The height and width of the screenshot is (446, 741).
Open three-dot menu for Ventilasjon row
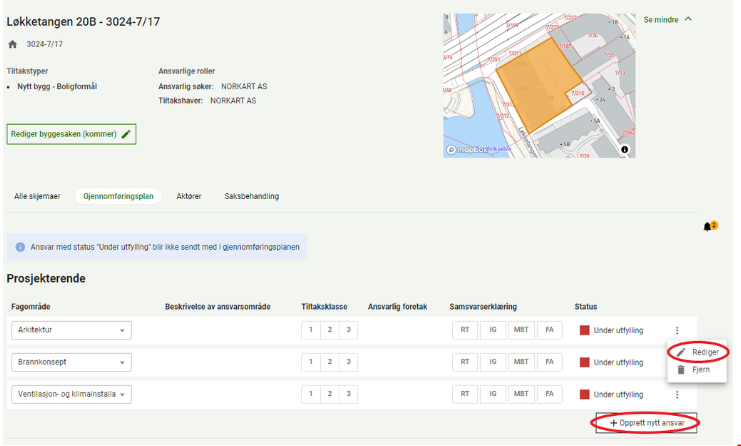678,395
